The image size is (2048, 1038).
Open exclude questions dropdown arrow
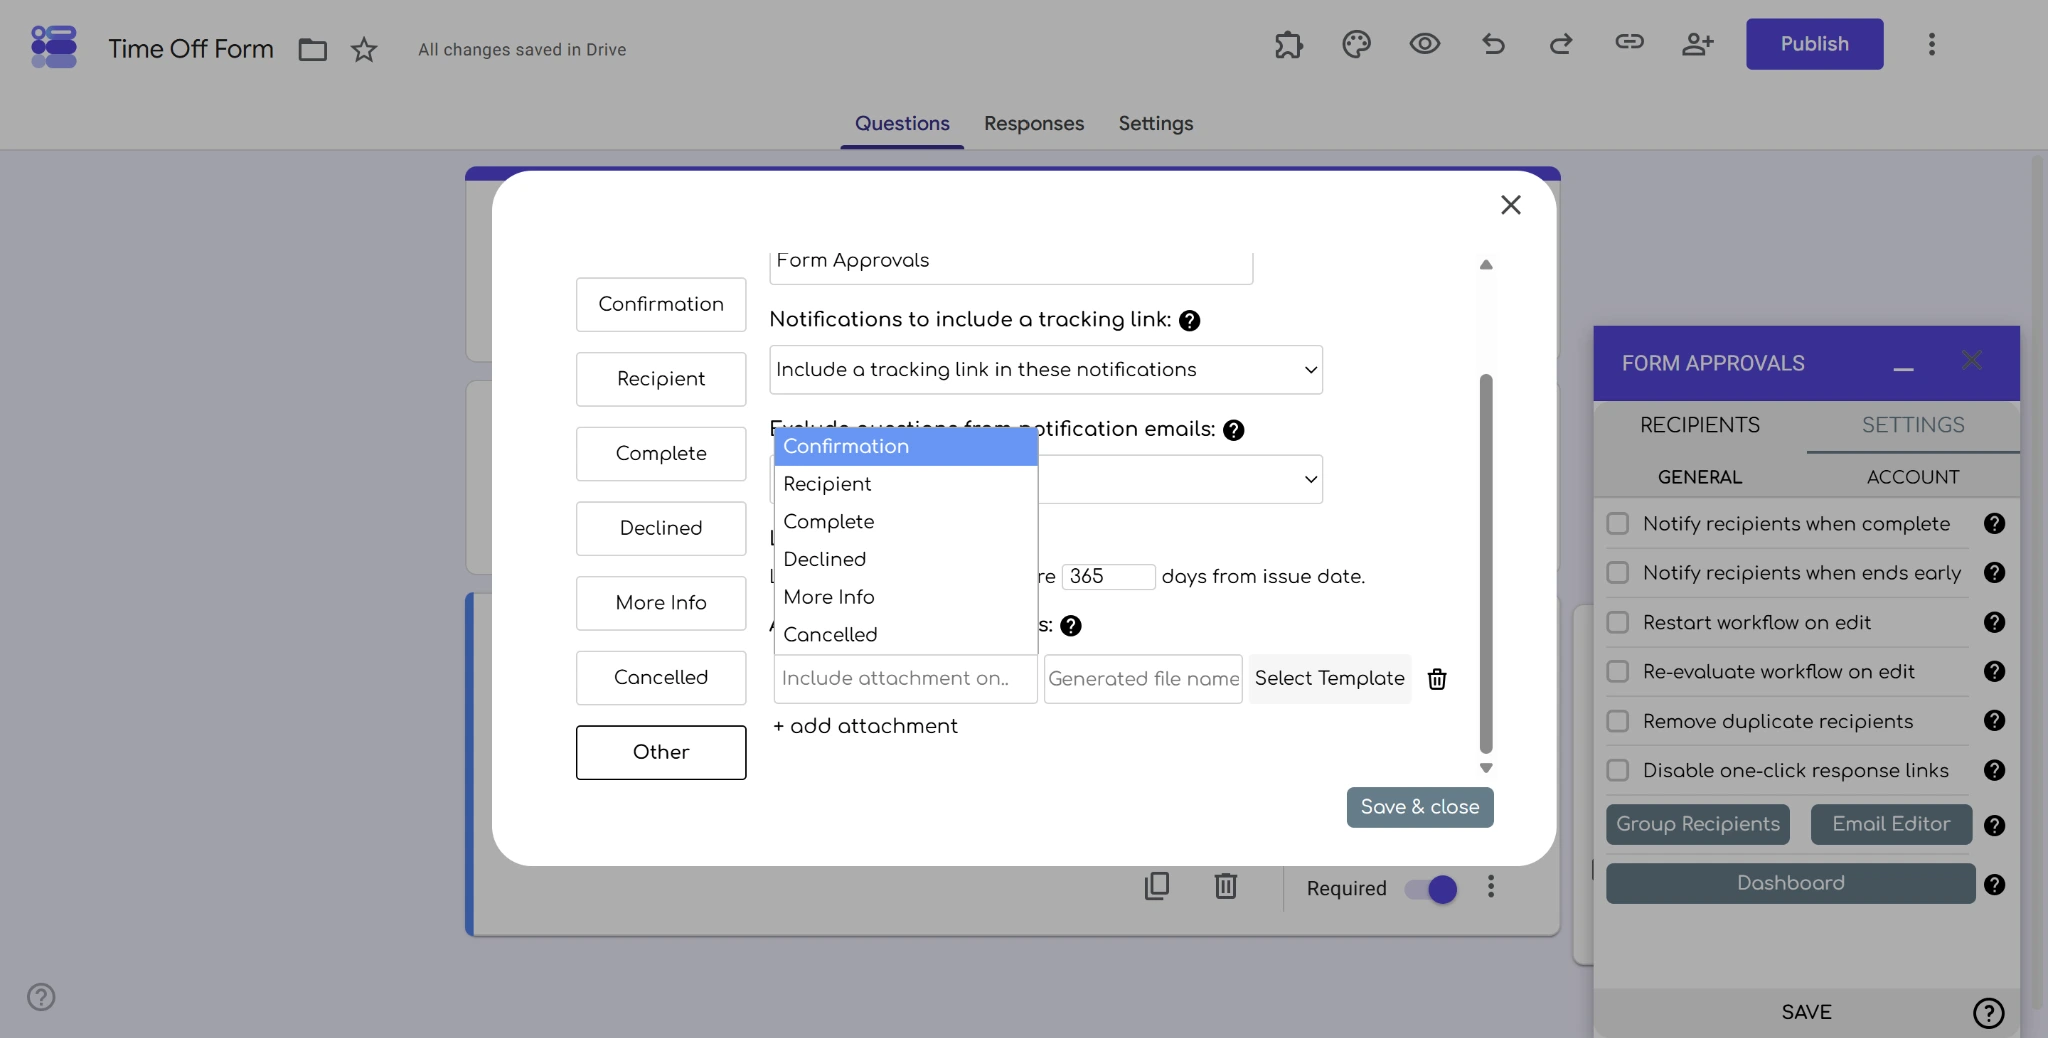(x=1310, y=480)
